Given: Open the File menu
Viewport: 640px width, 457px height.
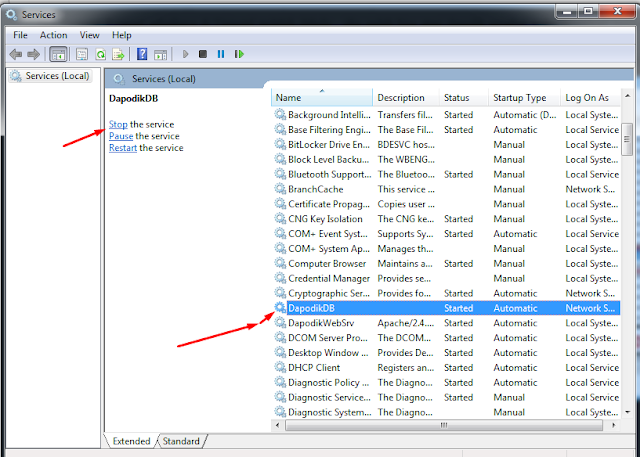Looking at the screenshot, I should click(x=20, y=35).
